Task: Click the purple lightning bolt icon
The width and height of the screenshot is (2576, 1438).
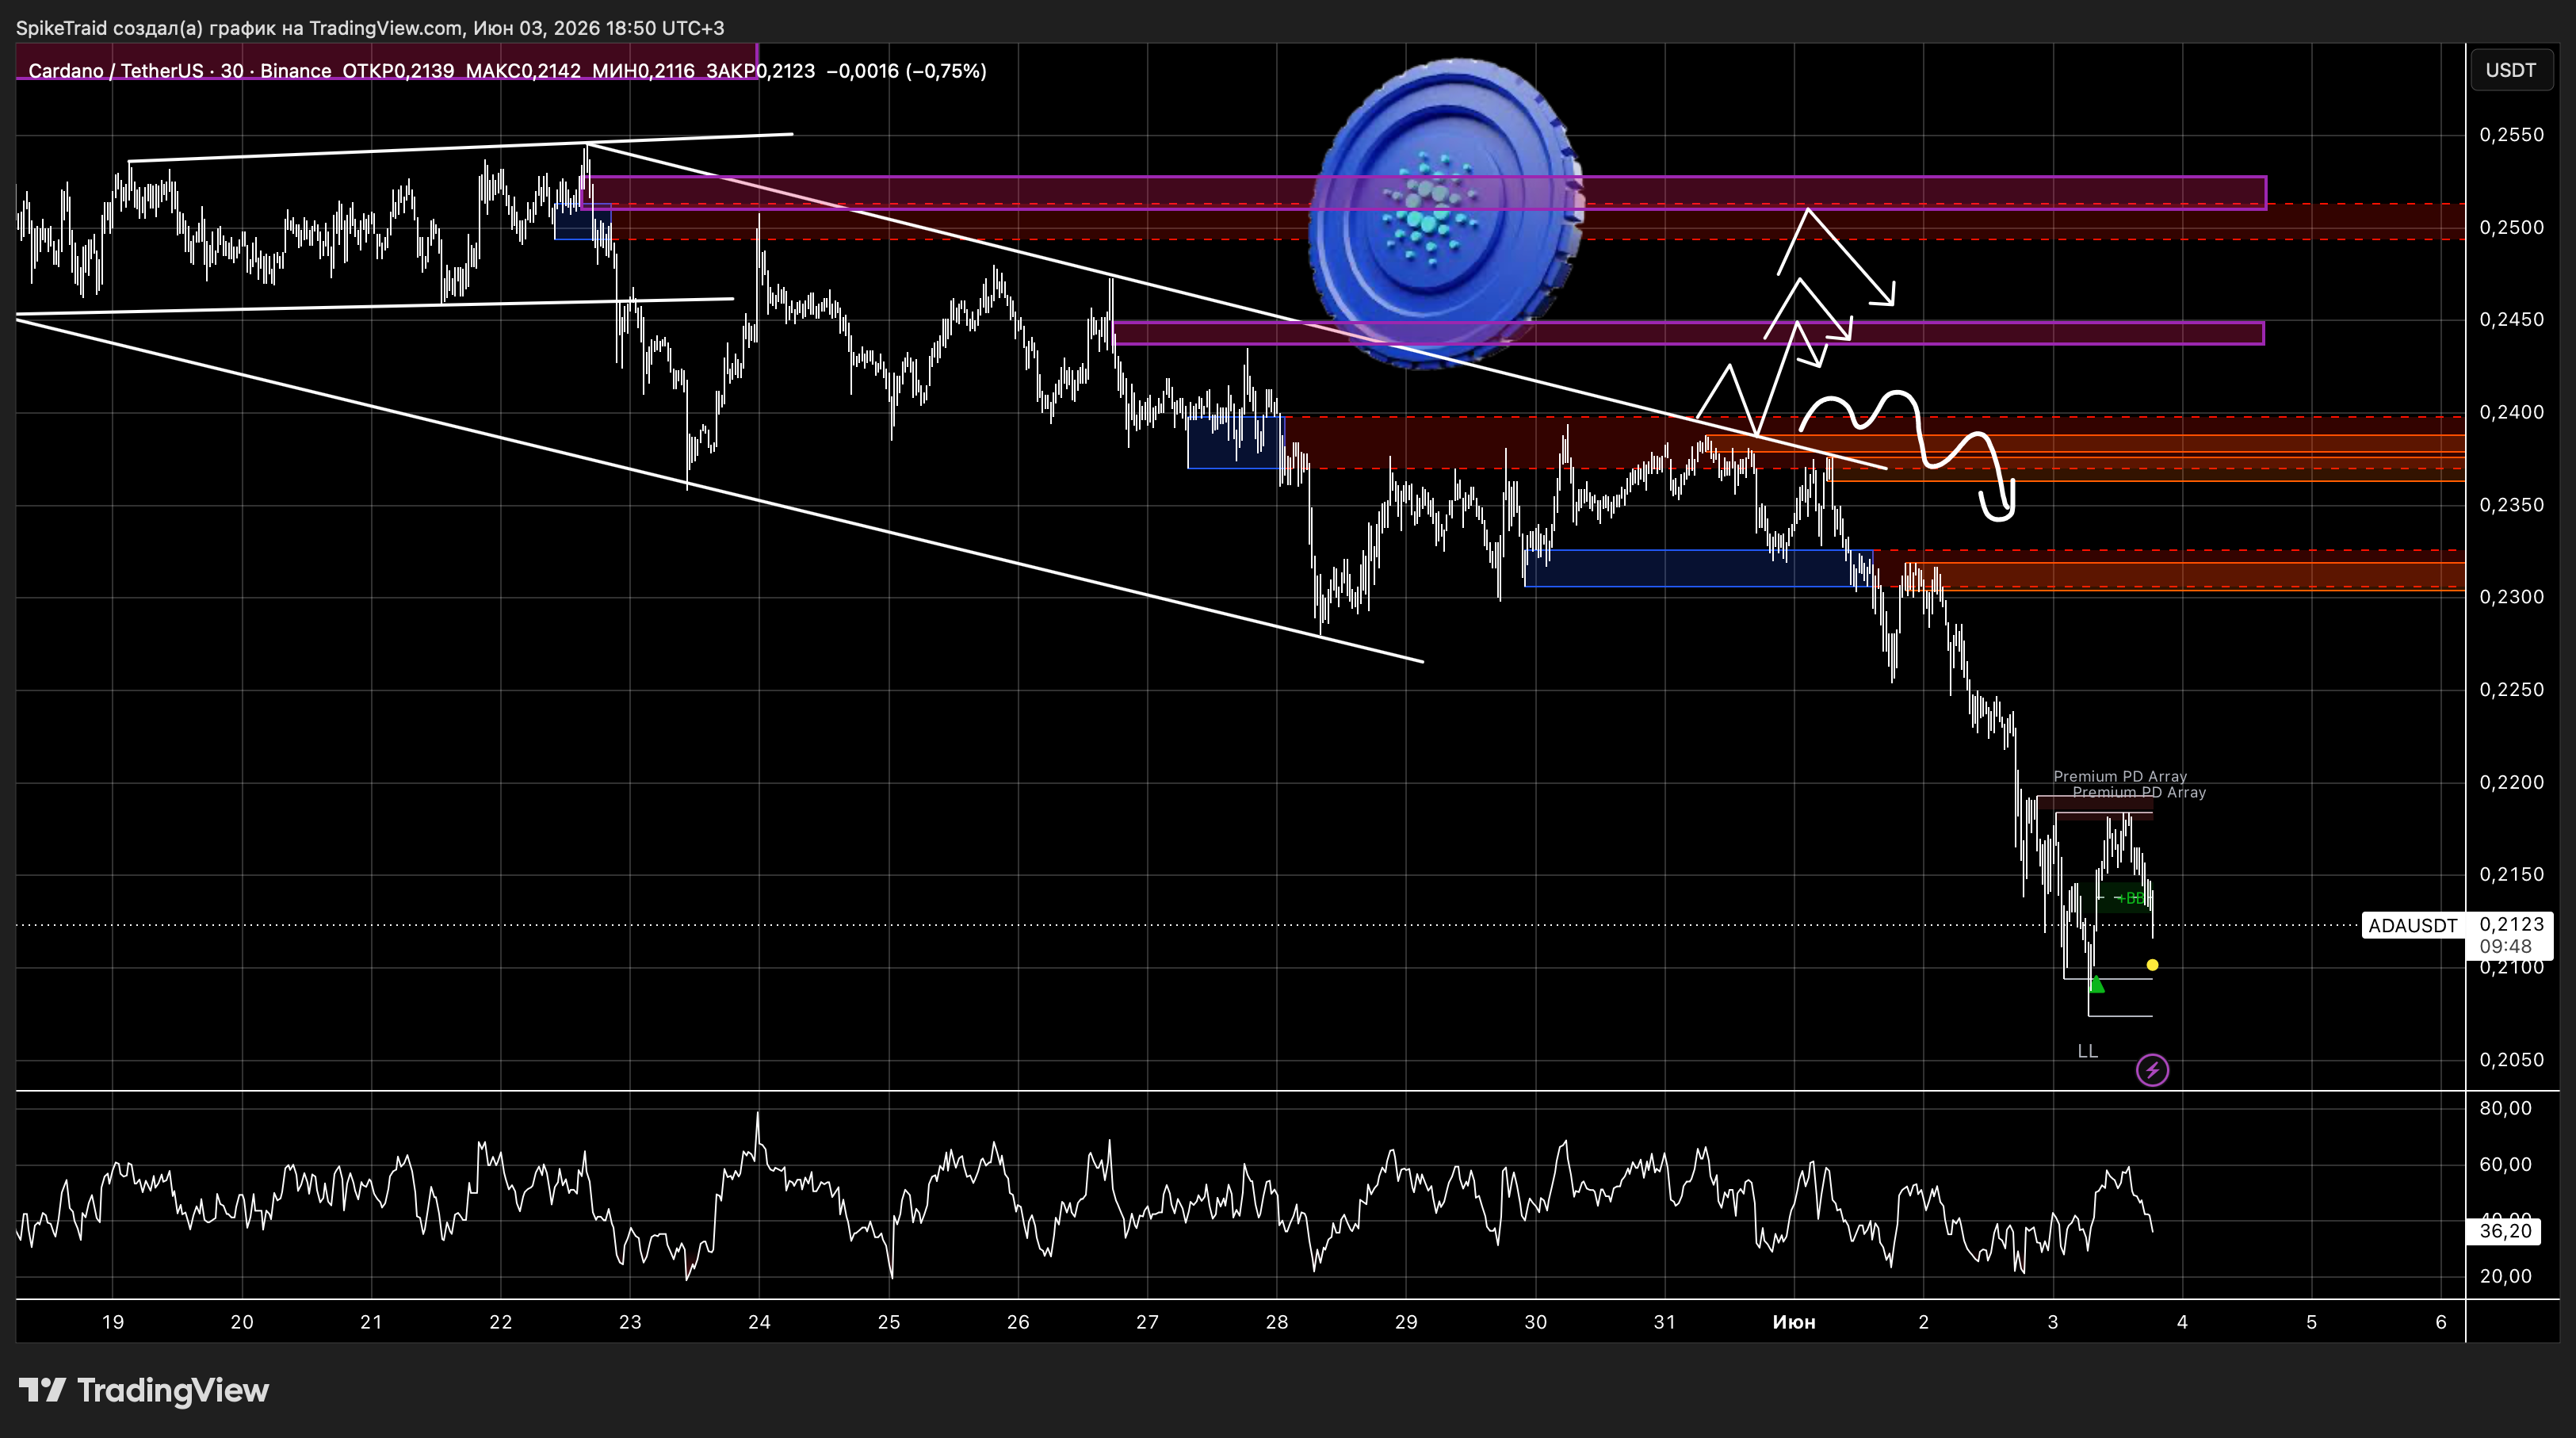Action: click(2152, 1070)
